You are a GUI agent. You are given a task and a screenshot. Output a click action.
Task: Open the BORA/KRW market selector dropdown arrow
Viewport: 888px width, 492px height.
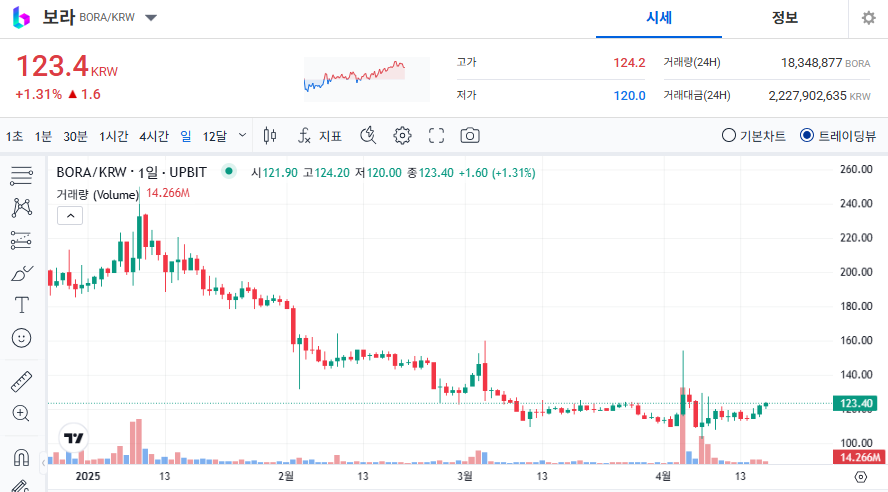(x=151, y=18)
